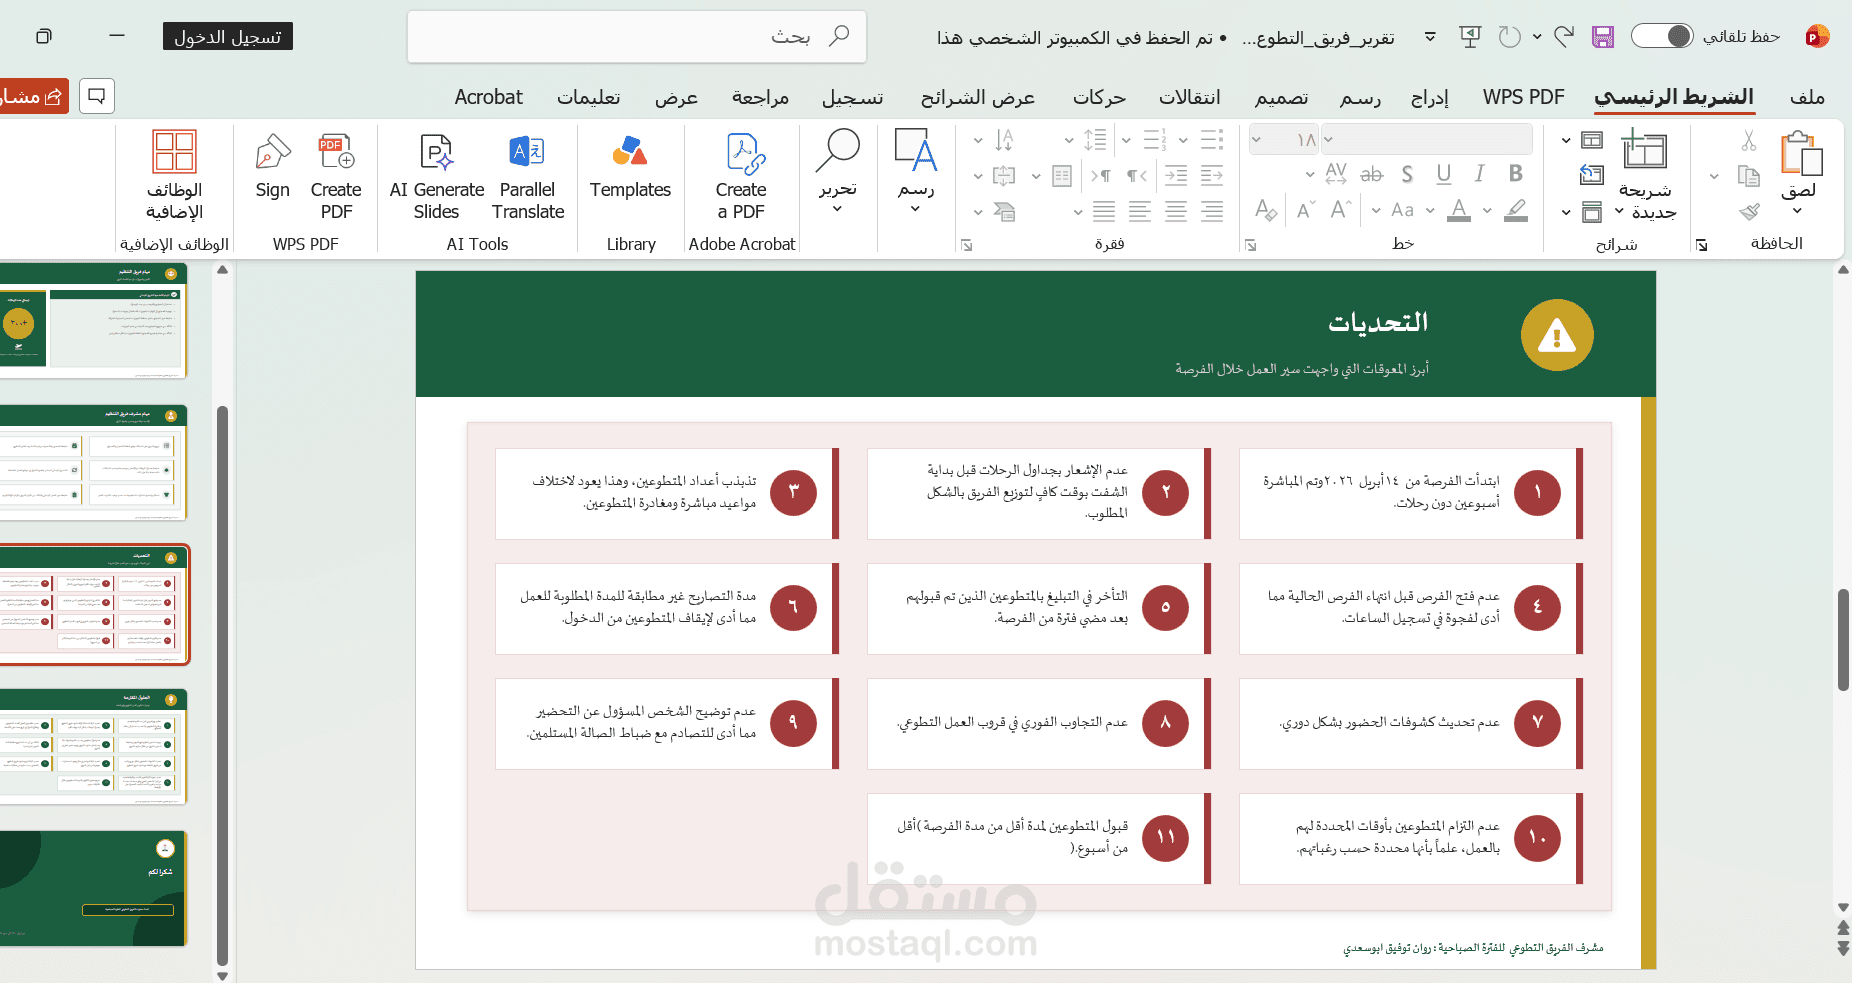The width and height of the screenshot is (1852, 983).
Task: Click the Increase Font Size icon
Action: tap(1341, 210)
